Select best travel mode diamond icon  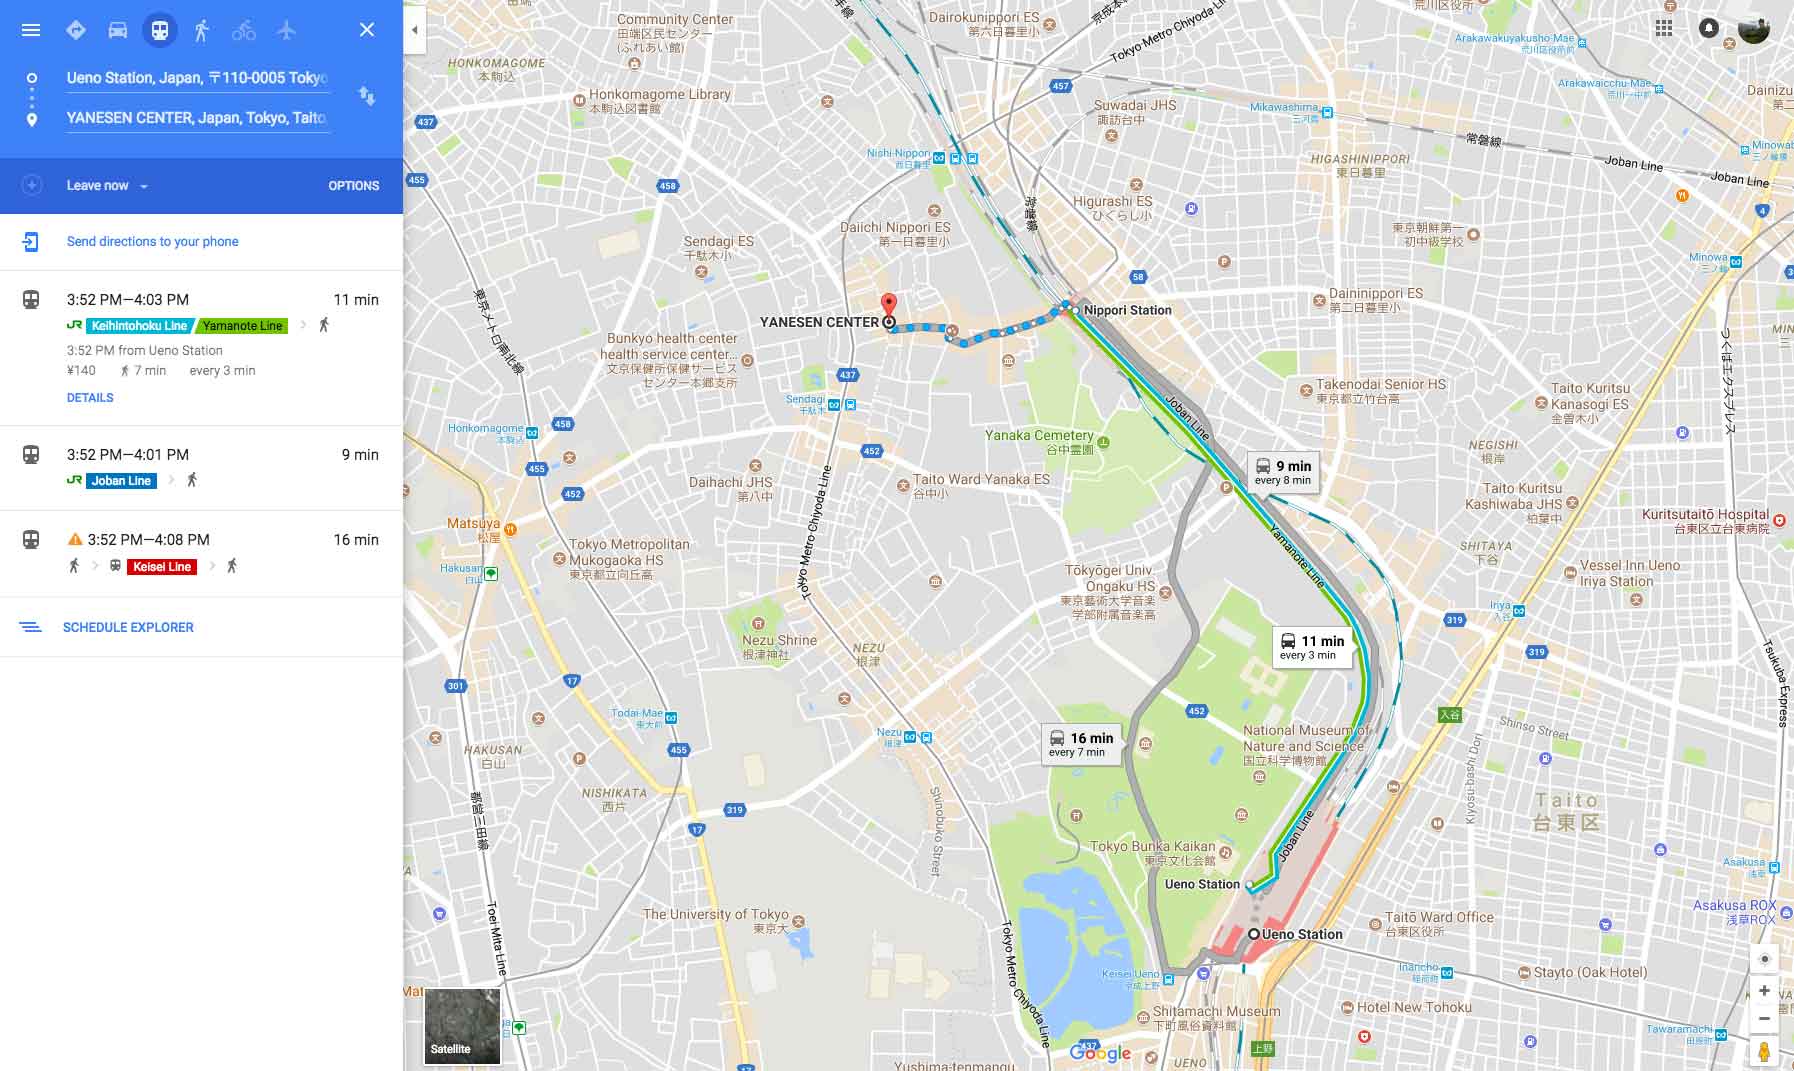point(76,30)
